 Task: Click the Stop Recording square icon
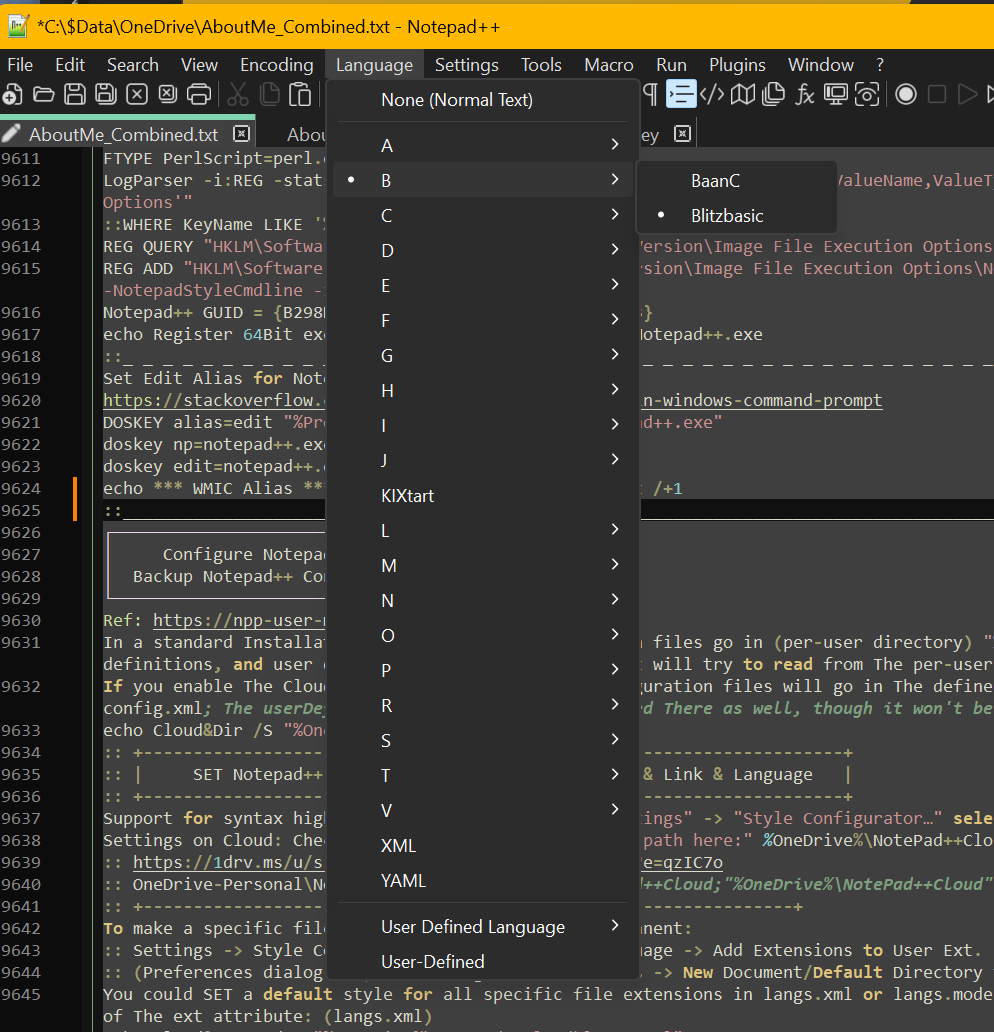pos(937,95)
